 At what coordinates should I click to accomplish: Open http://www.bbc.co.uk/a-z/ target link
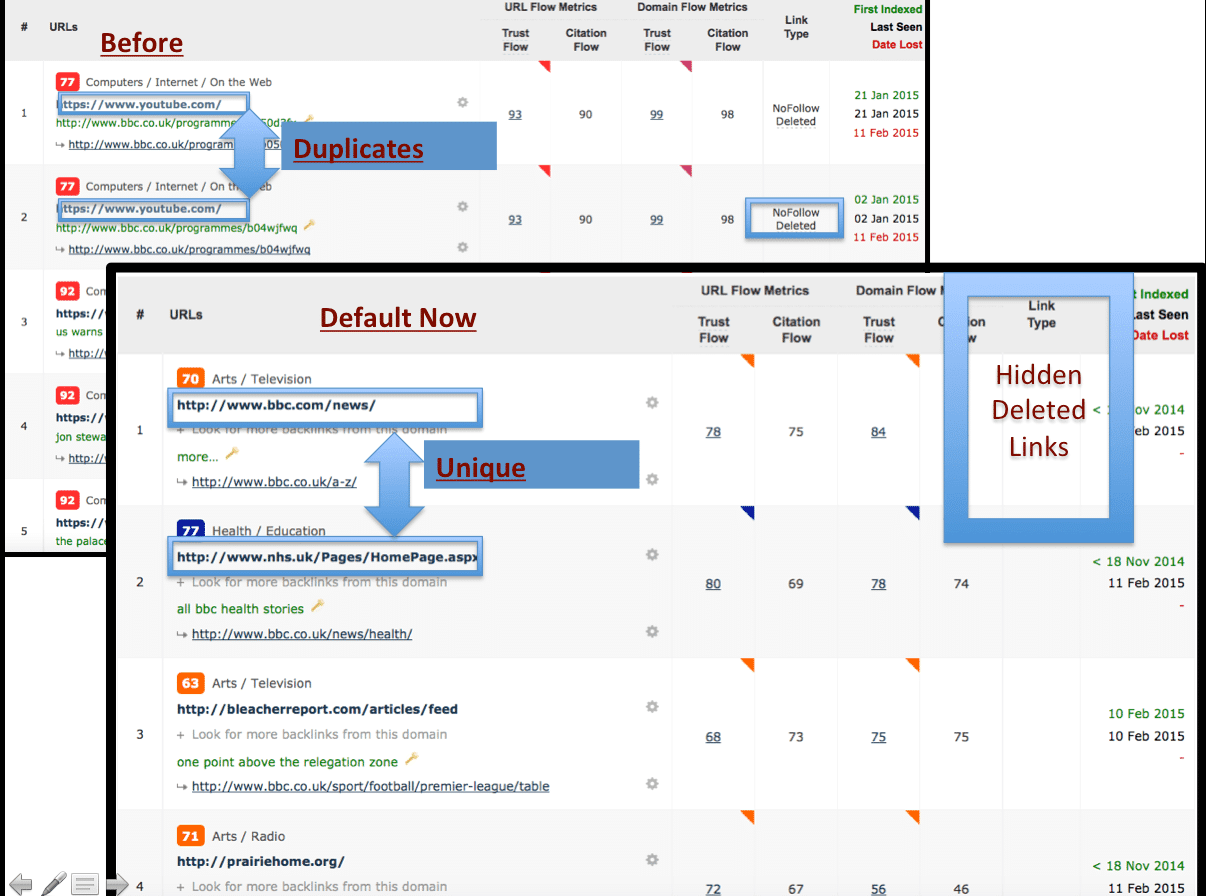tap(274, 481)
